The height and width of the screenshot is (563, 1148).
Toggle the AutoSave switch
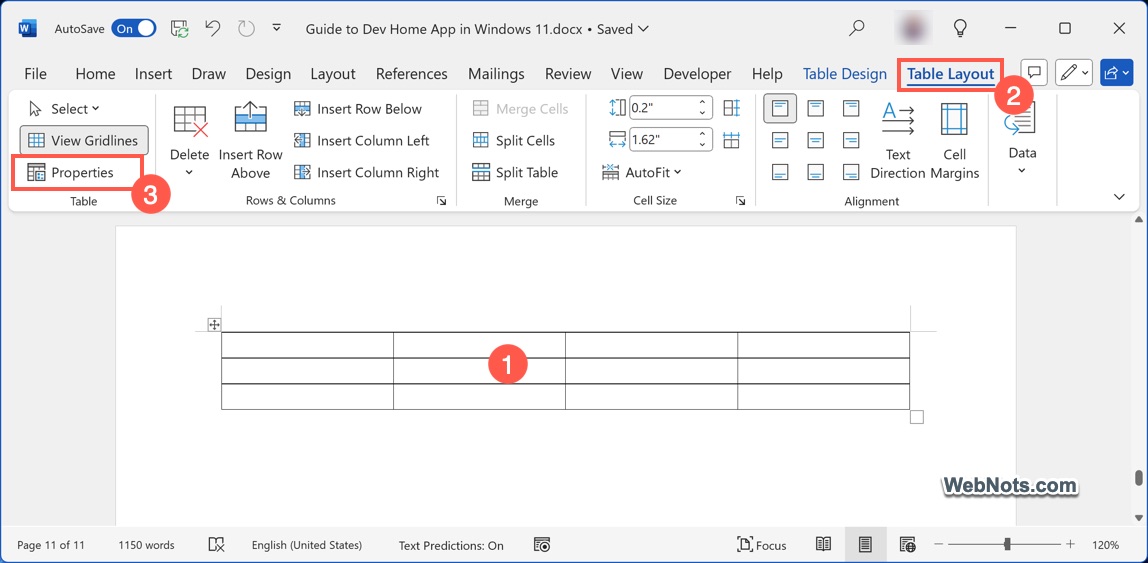(x=134, y=29)
